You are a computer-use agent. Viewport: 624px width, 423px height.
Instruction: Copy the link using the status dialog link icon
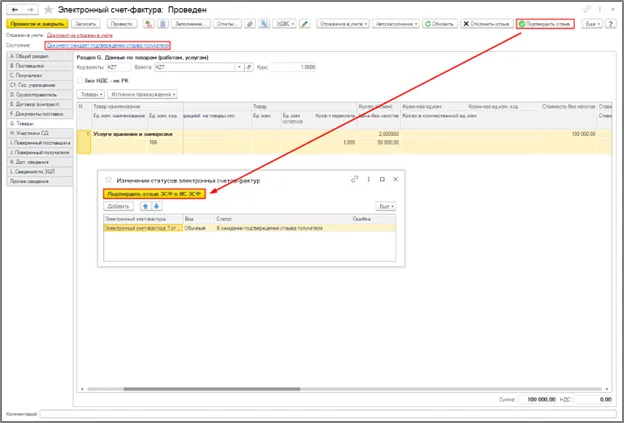coord(354,179)
